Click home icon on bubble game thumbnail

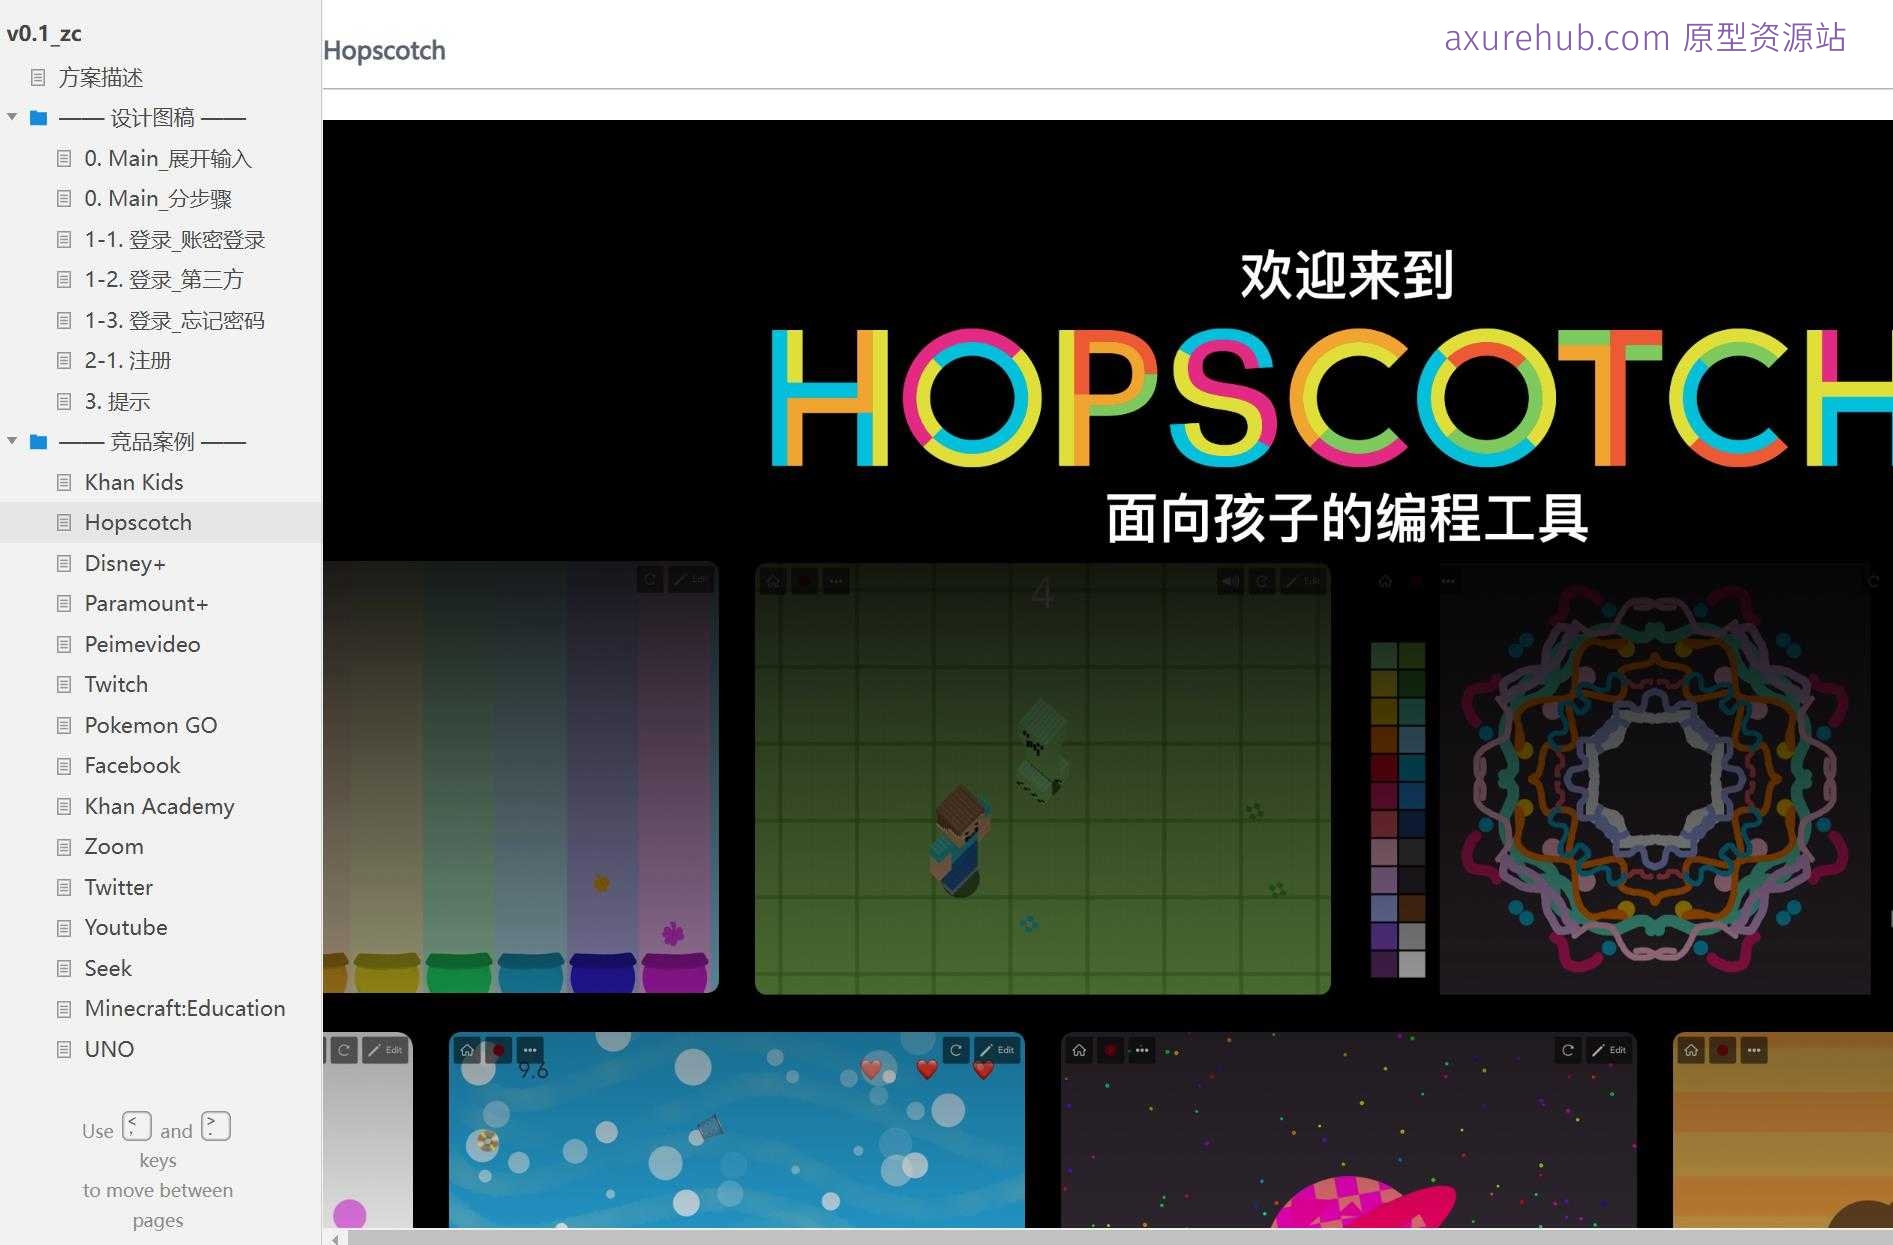coord(467,1050)
